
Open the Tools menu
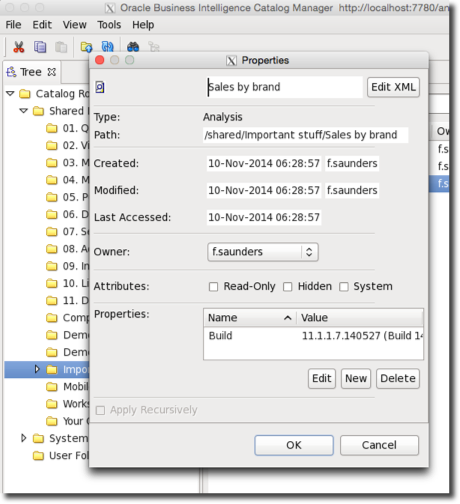point(109,25)
